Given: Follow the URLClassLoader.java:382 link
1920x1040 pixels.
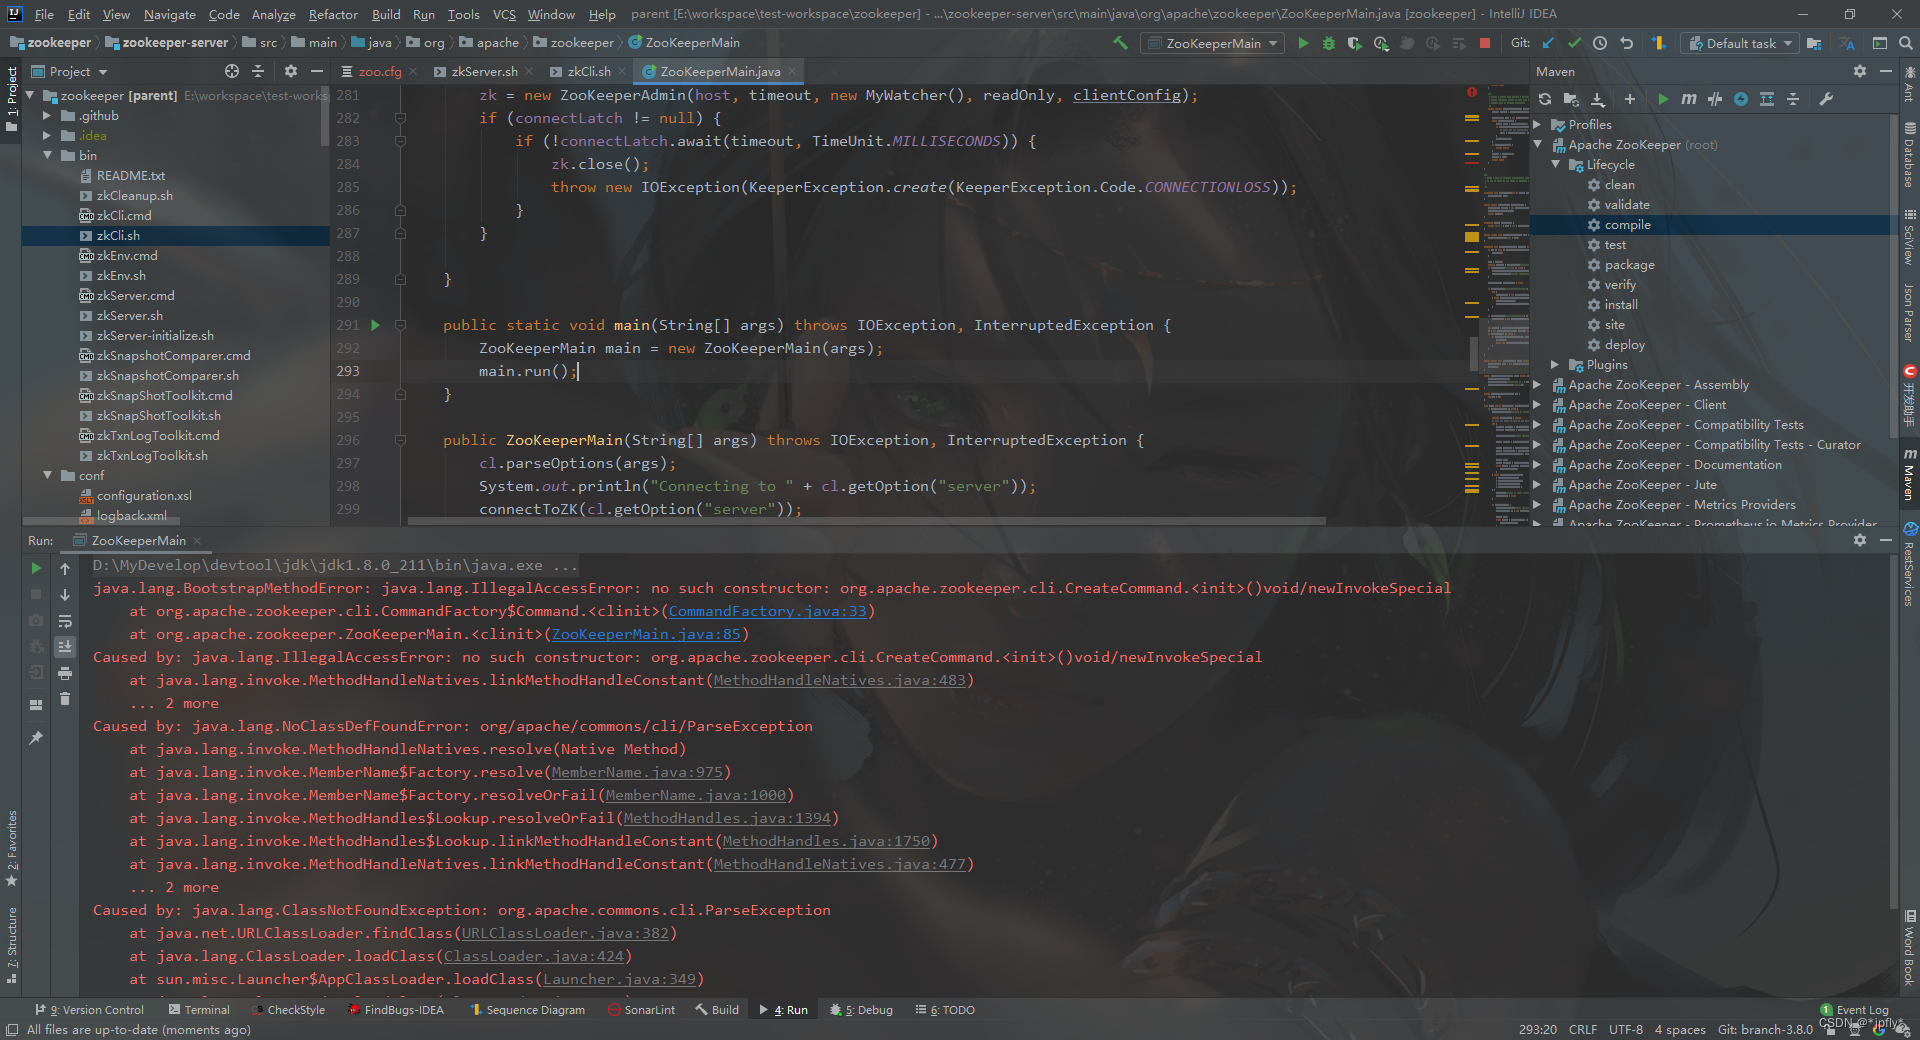Looking at the screenshot, I should 565,933.
